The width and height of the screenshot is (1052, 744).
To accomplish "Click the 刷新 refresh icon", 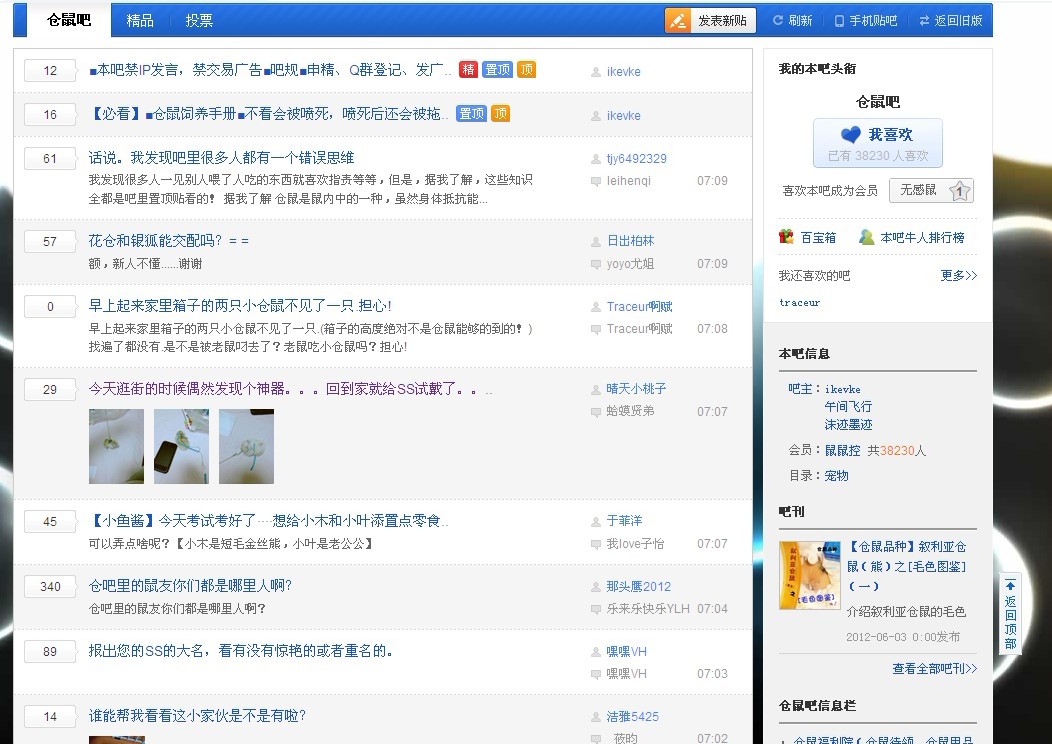I will pyautogui.click(x=778, y=21).
